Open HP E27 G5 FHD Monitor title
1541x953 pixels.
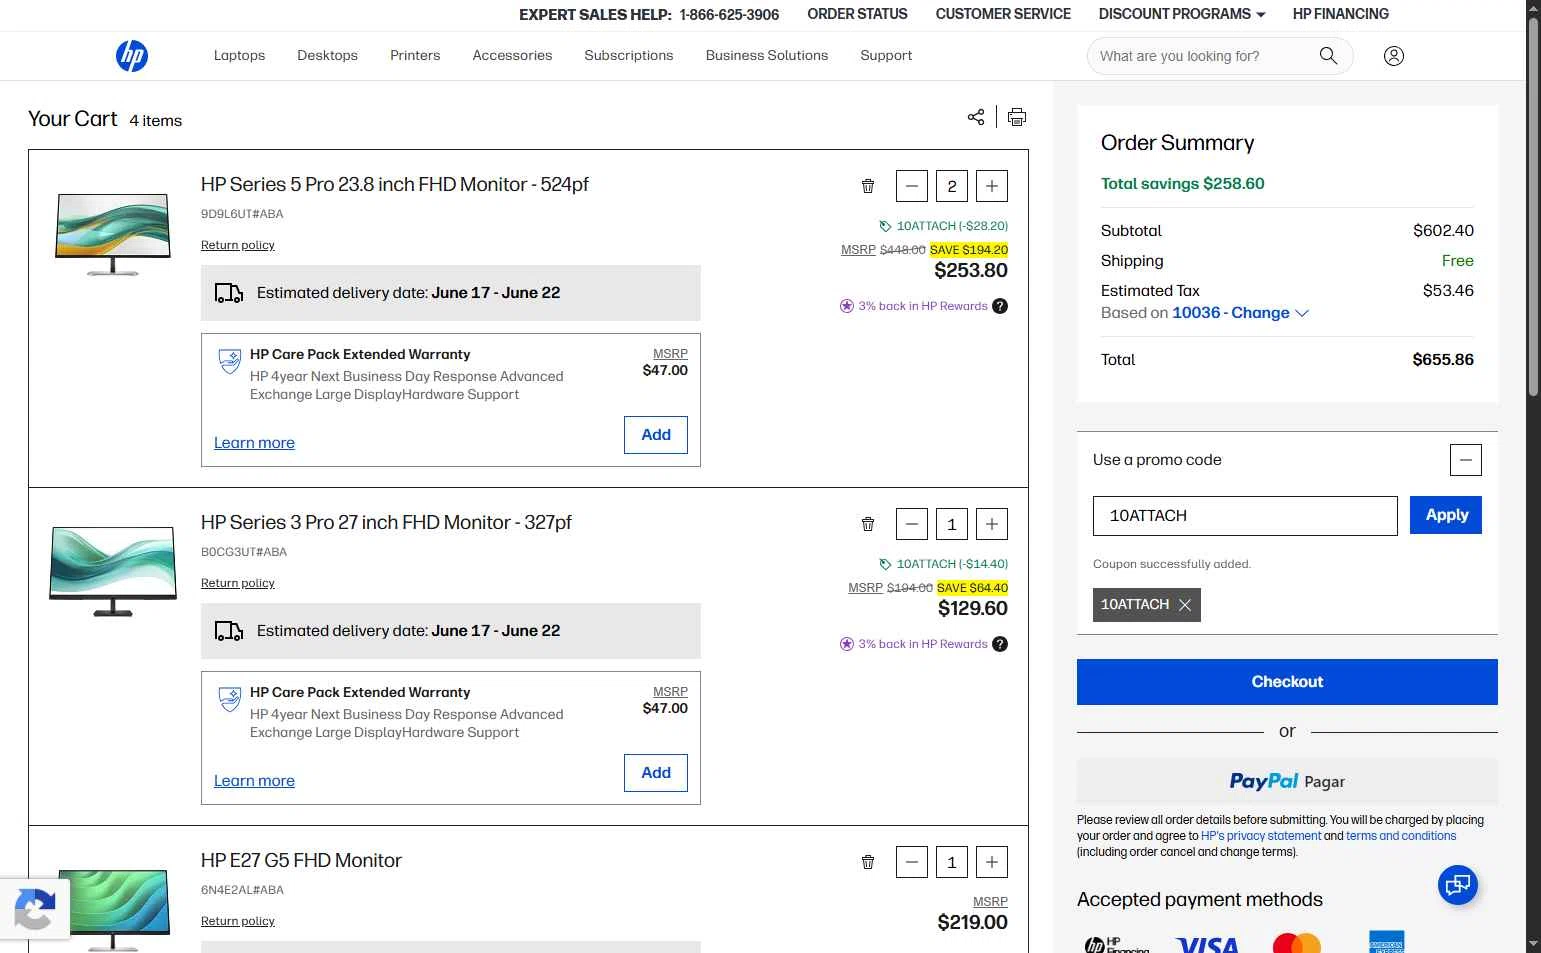point(301,861)
